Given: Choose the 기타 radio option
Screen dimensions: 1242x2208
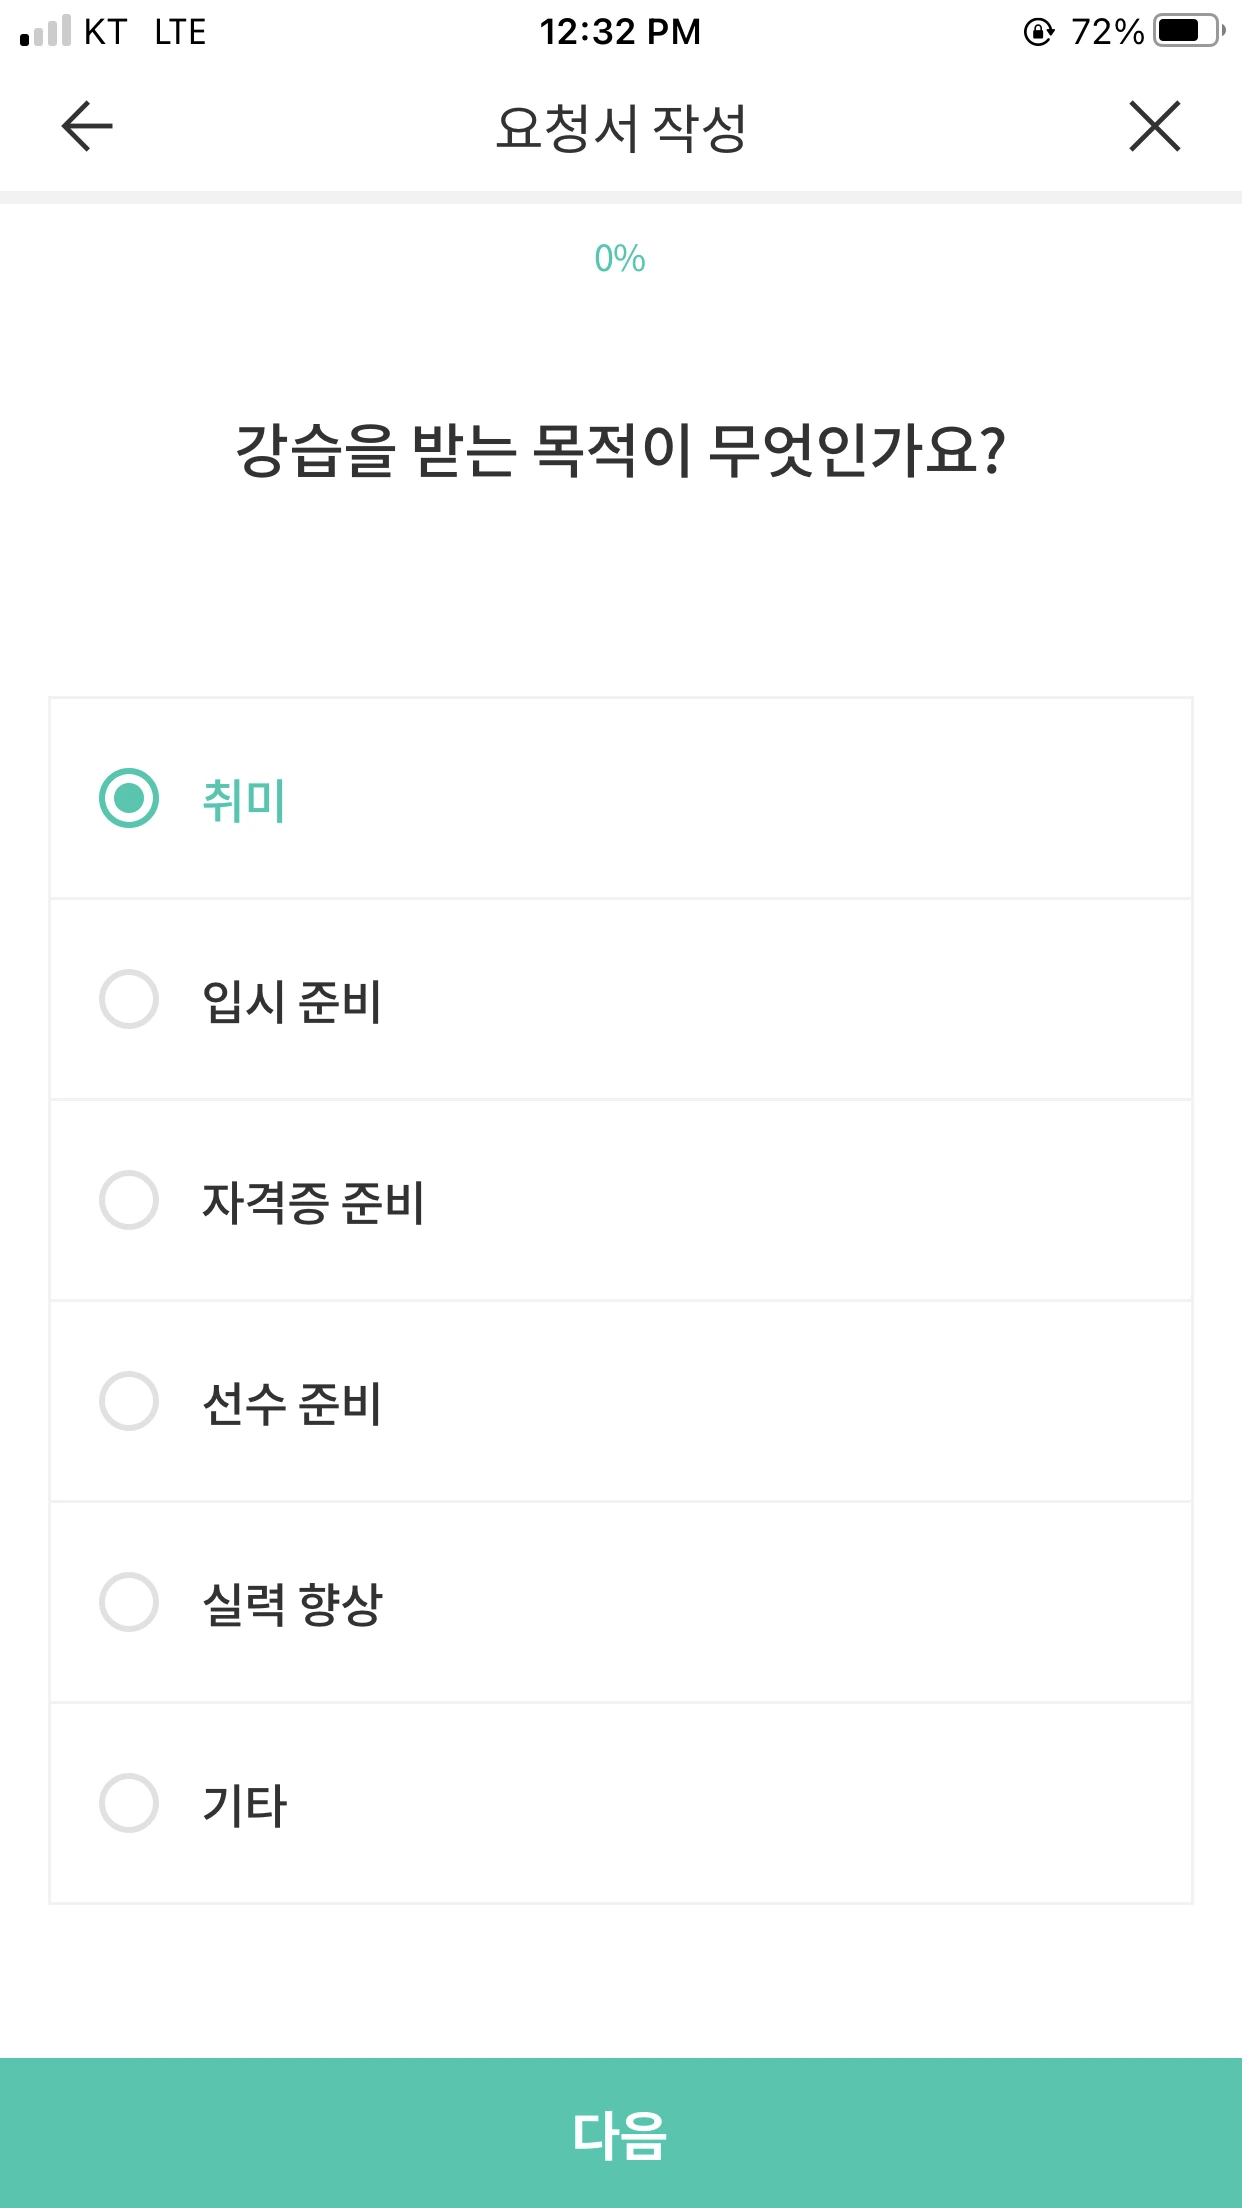Looking at the screenshot, I should click(129, 1803).
